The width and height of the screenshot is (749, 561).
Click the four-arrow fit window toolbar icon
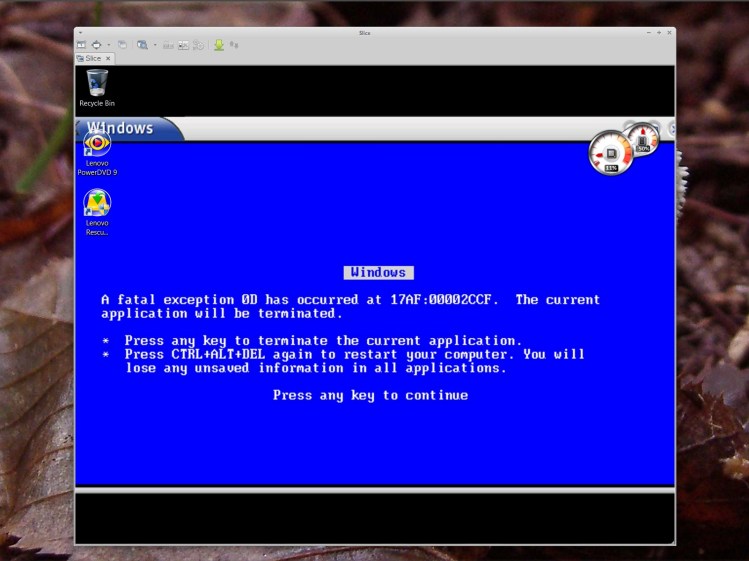(96, 45)
